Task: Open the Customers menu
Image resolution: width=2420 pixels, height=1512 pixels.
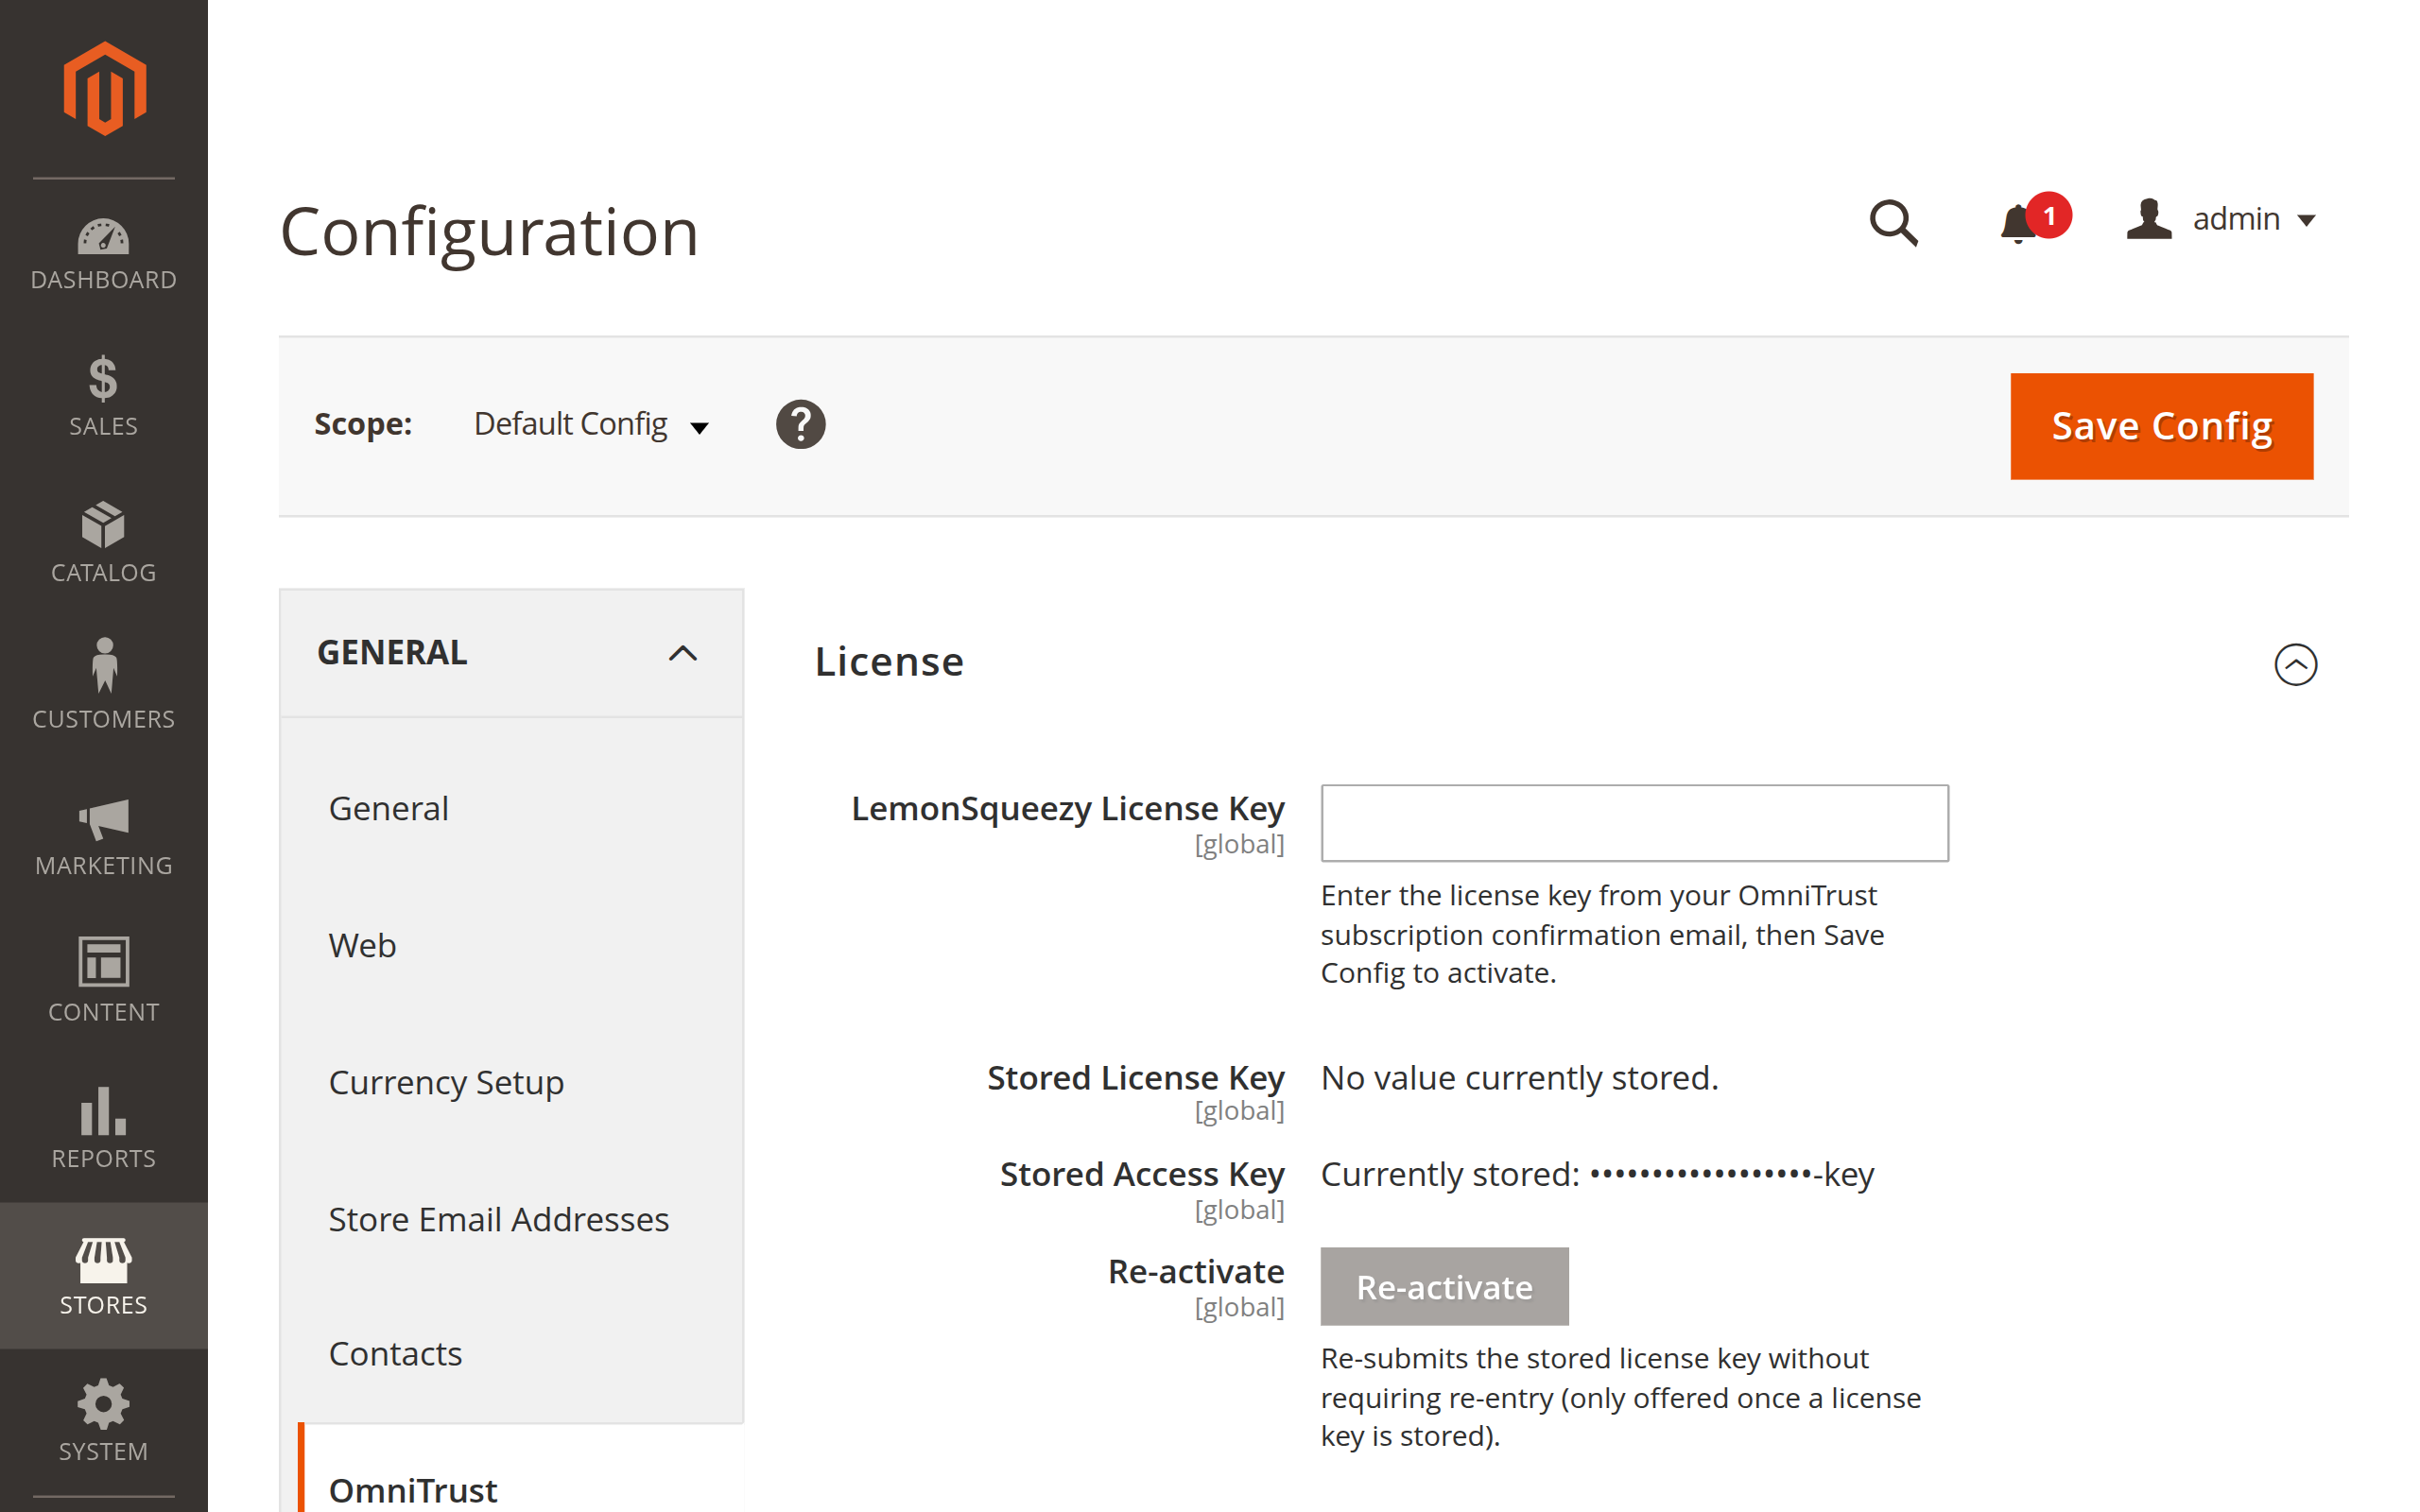Action: 104,685
